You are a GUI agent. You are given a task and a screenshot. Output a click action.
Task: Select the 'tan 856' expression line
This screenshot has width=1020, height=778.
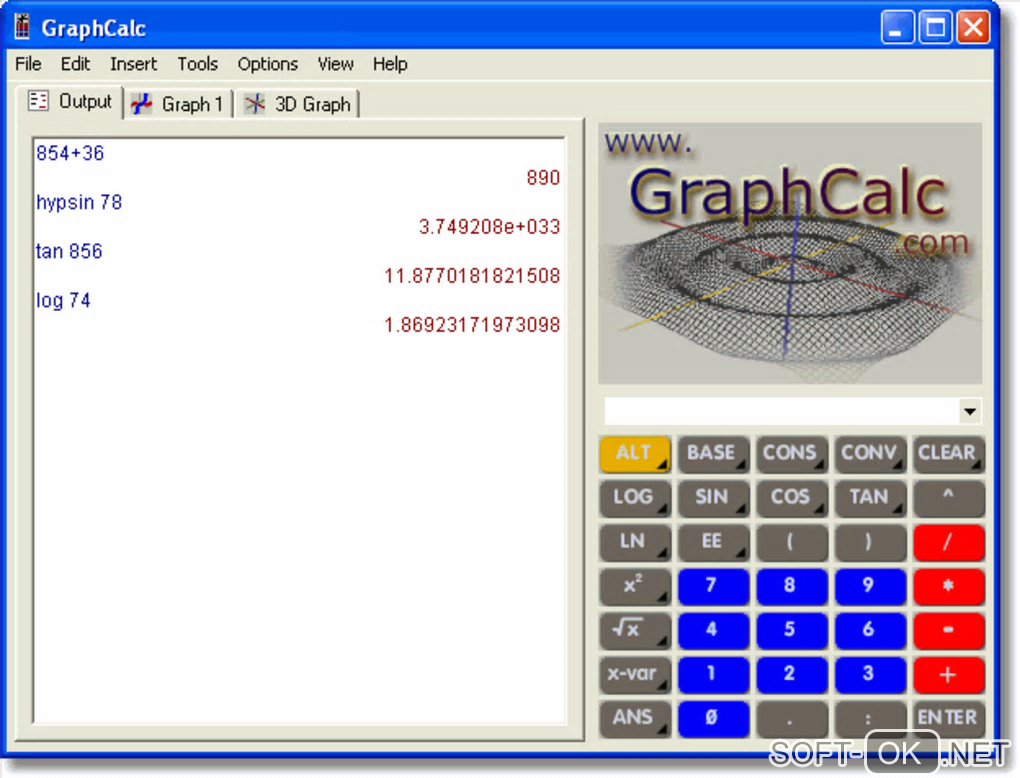click(x=69, y=251)
